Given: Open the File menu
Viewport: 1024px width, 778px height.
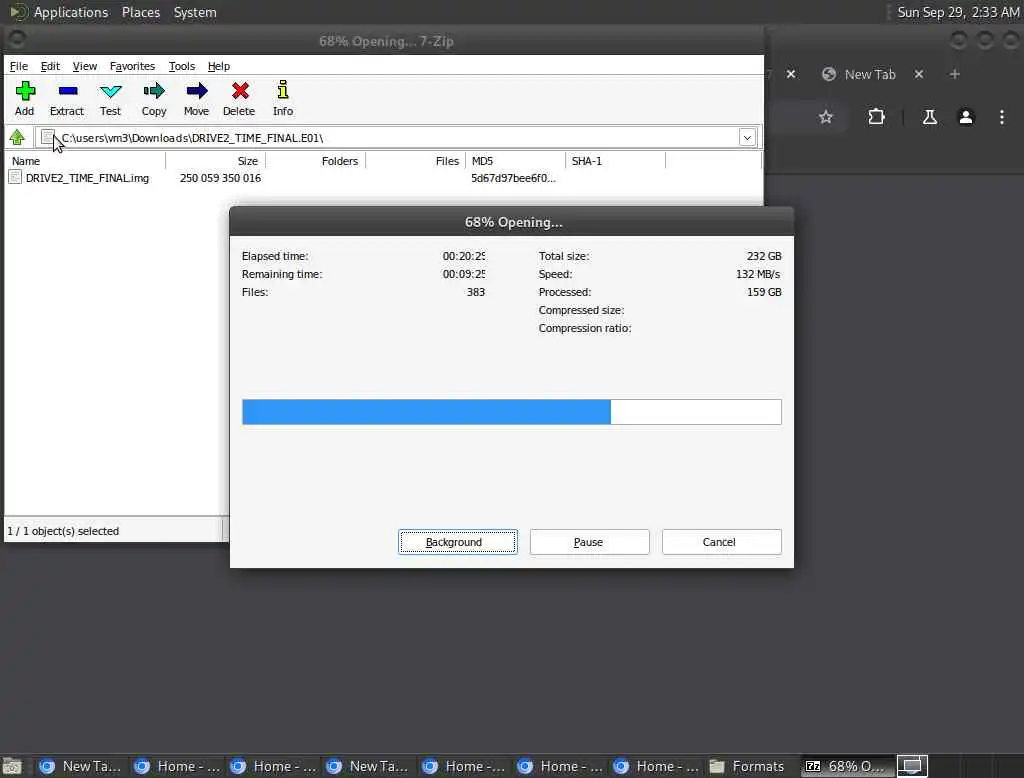Looking at the screenshot, I should [x=18, y=66].
